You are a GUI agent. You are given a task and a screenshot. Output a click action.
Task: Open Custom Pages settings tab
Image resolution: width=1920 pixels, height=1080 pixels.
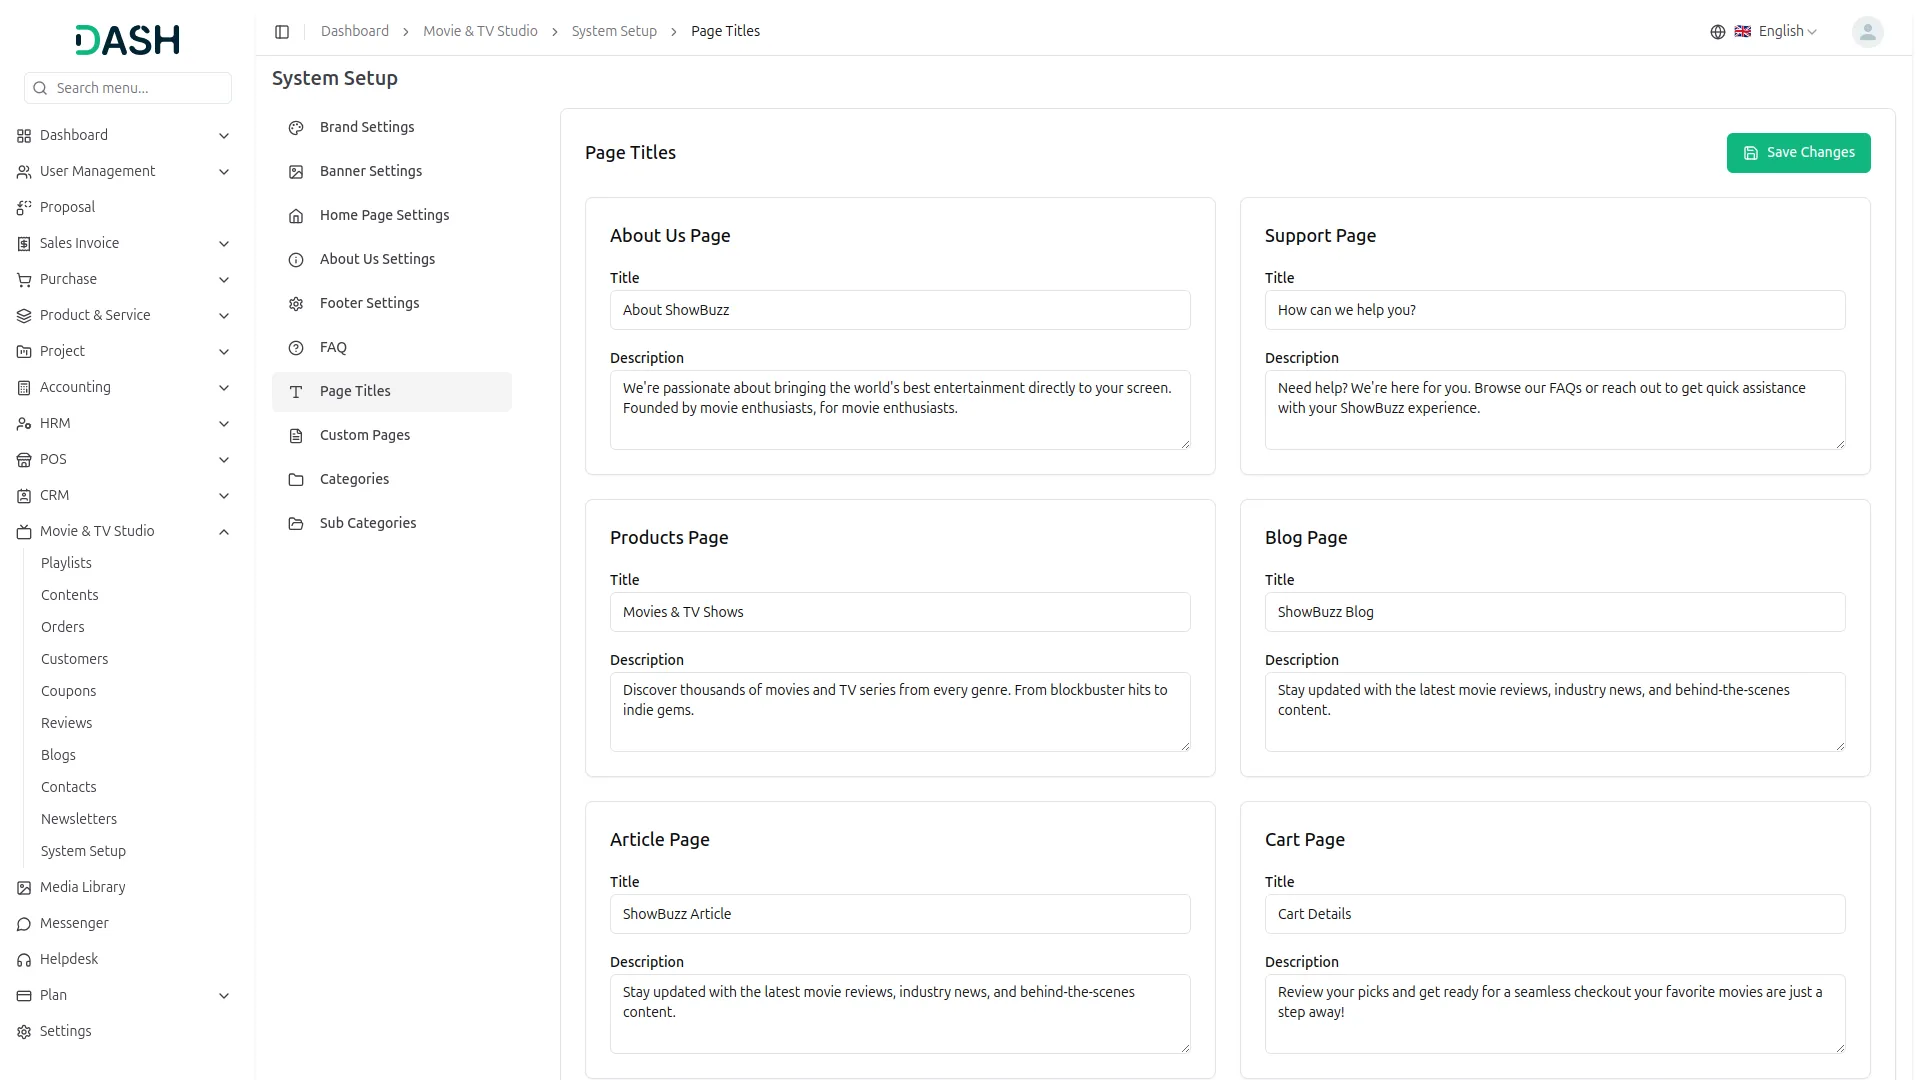(x=365, y=435)
